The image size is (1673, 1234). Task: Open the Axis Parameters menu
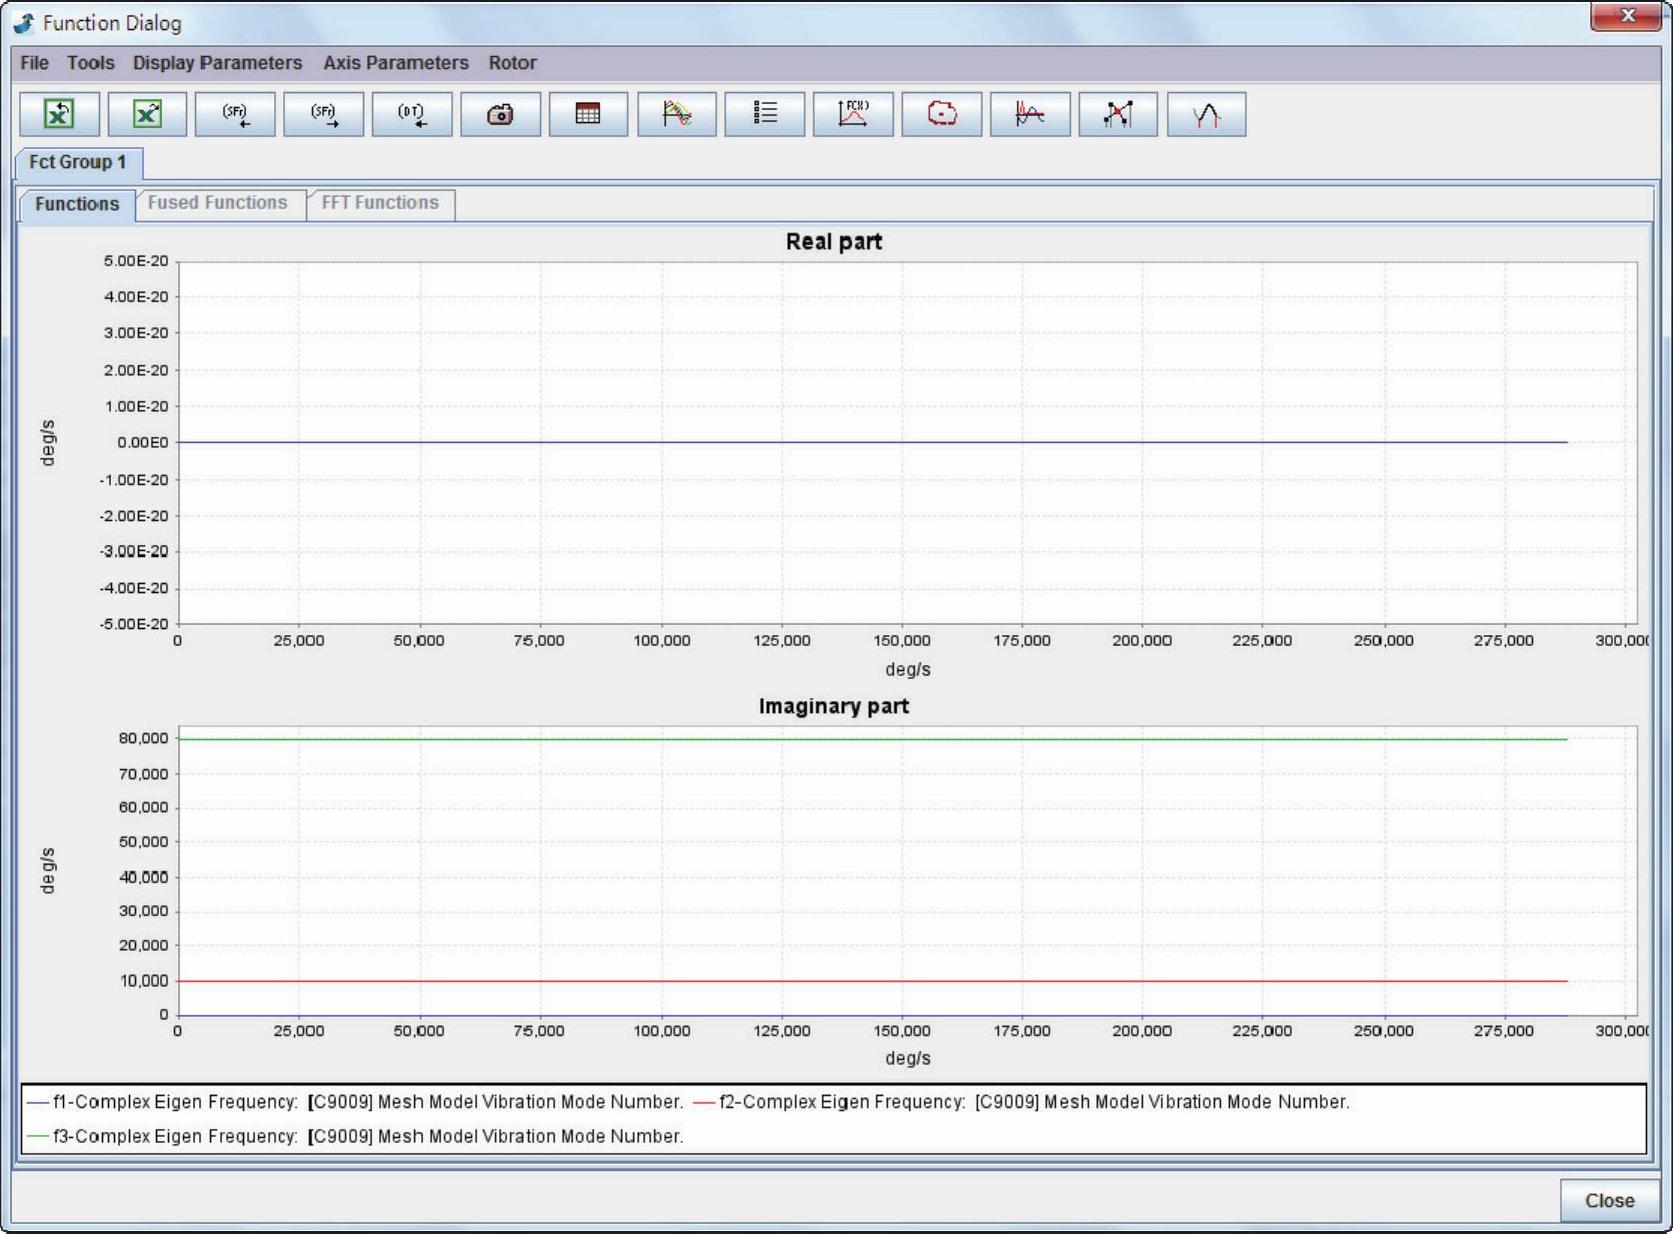click(395, 63)
